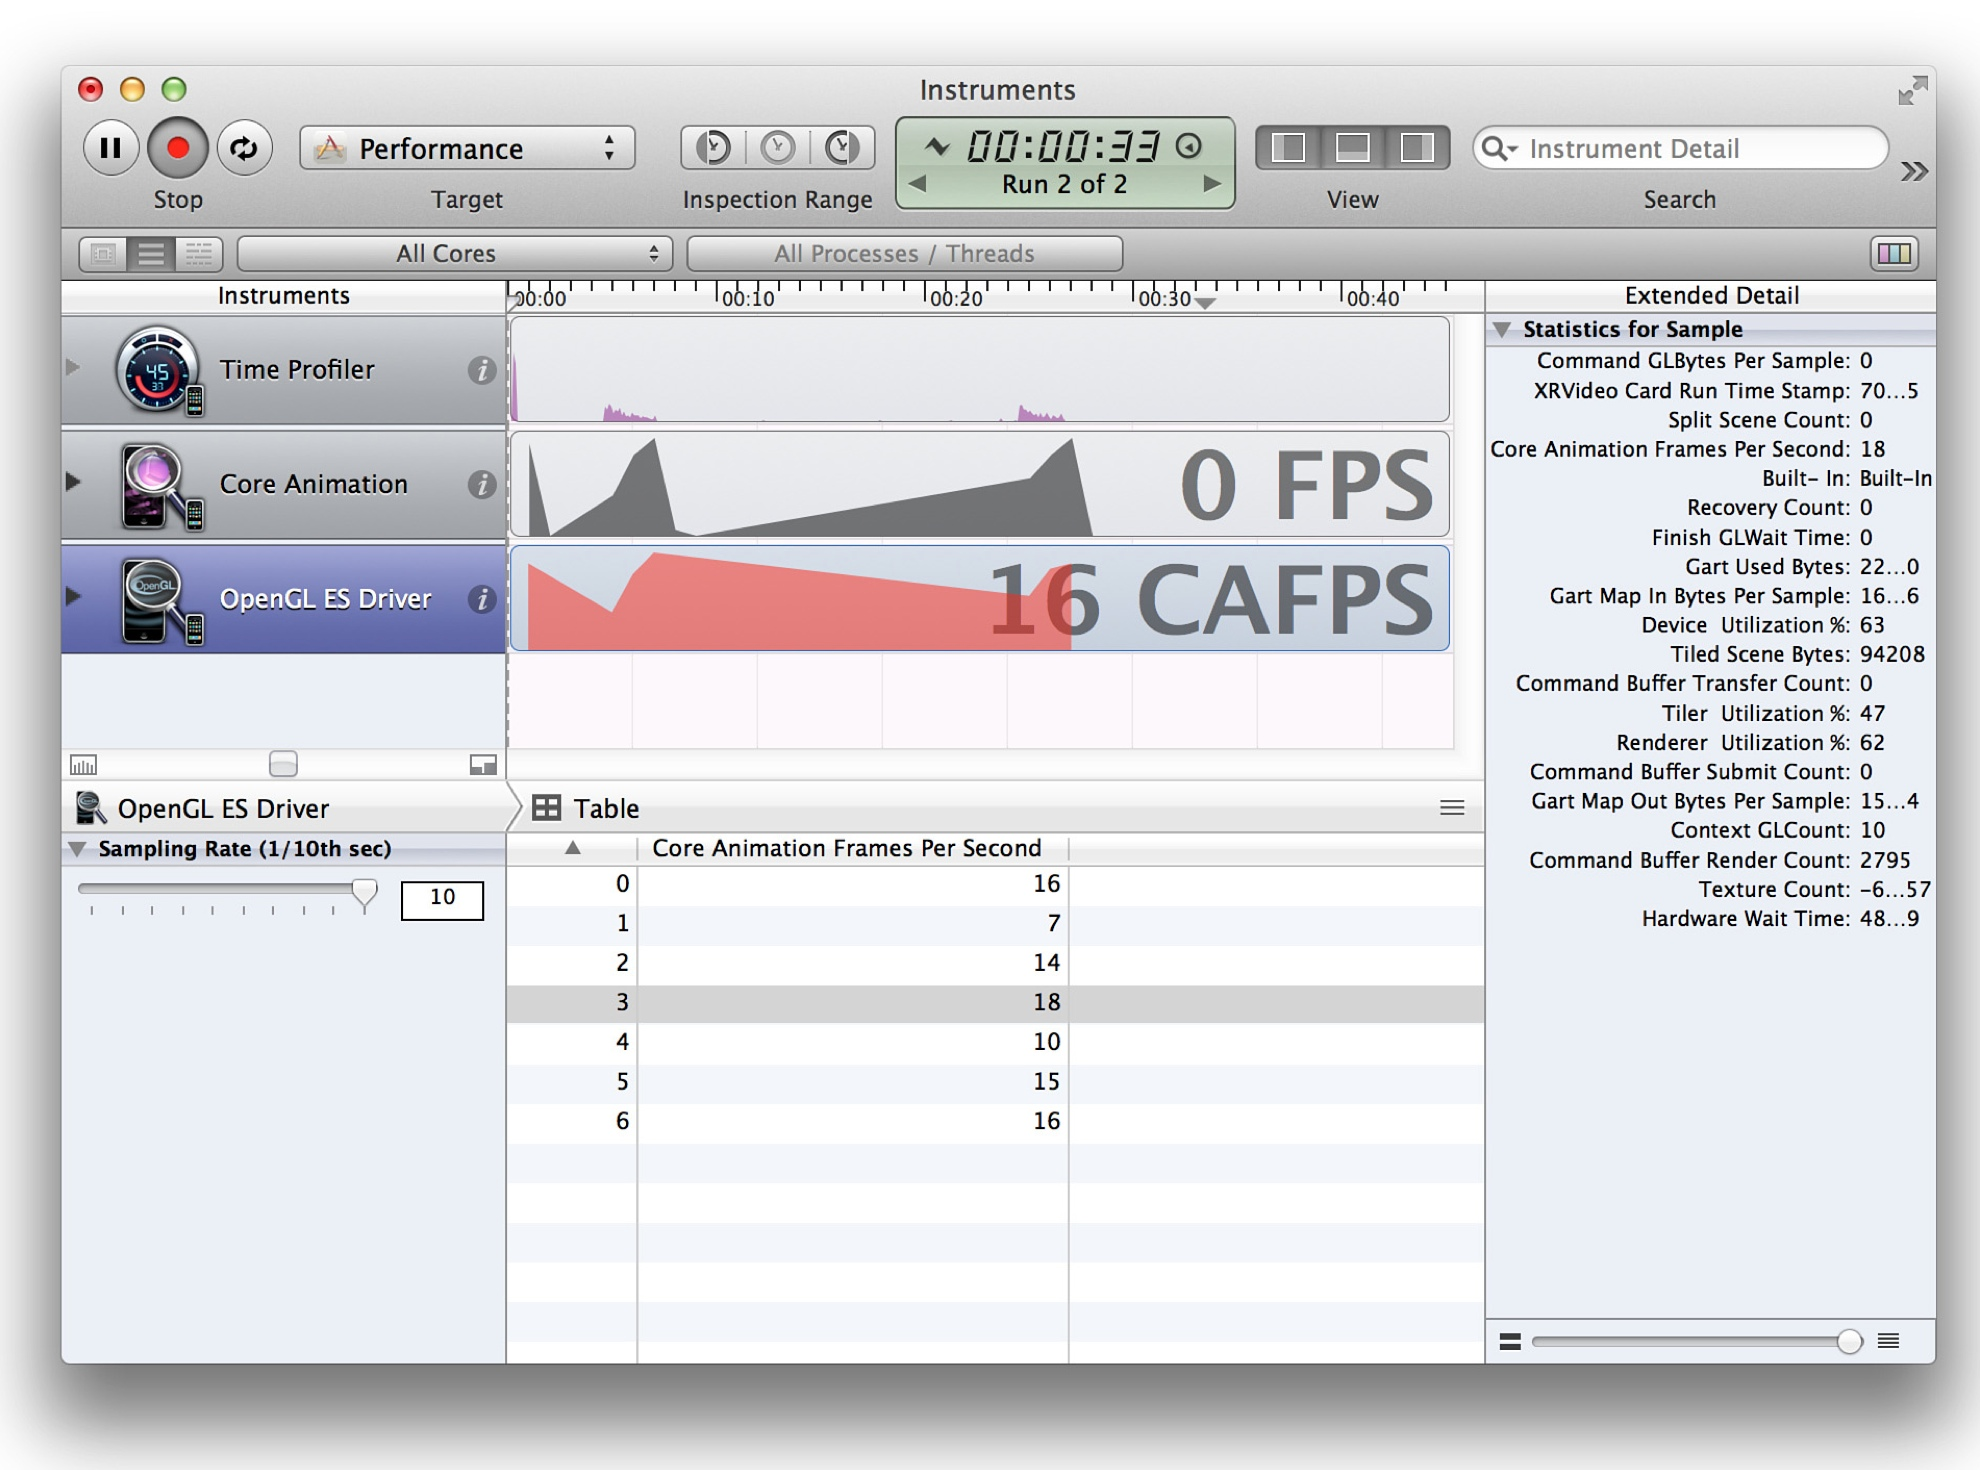Click the small graph icon below instruments list
The width and height of the screenshot is (1980, 1470).
click(84, 766)
